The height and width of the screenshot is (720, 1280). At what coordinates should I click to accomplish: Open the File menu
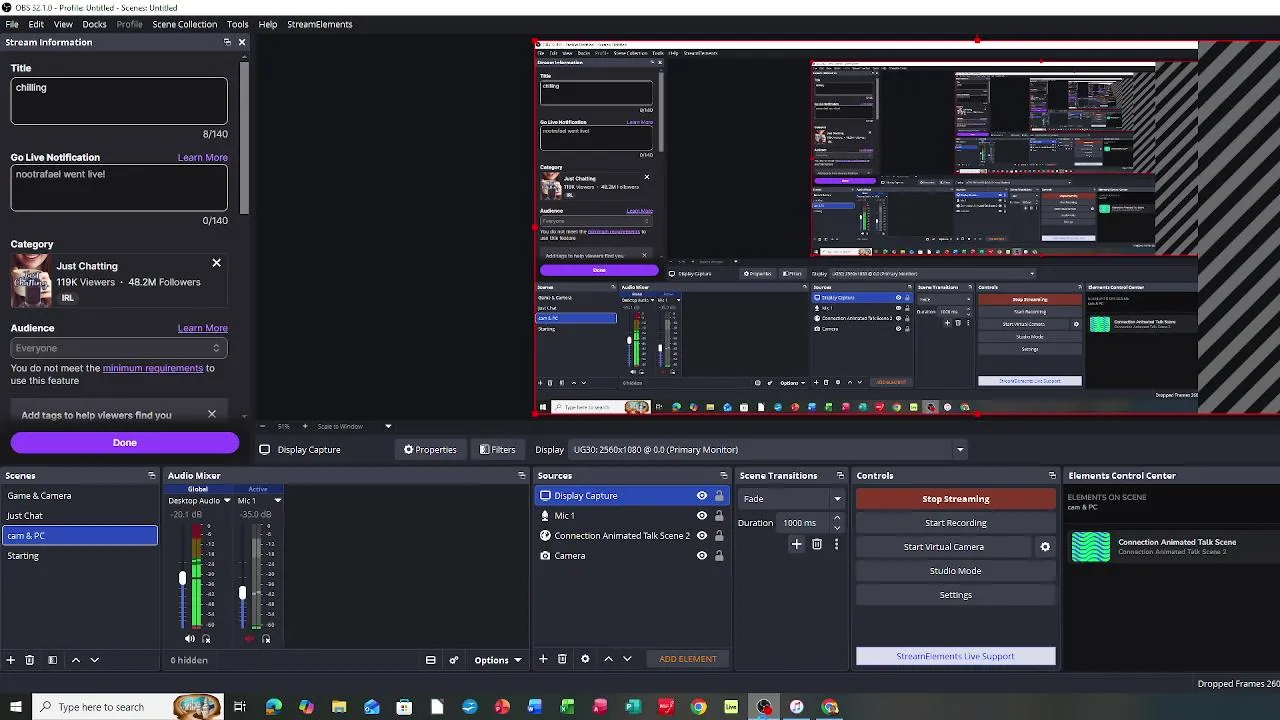[12, 24]
